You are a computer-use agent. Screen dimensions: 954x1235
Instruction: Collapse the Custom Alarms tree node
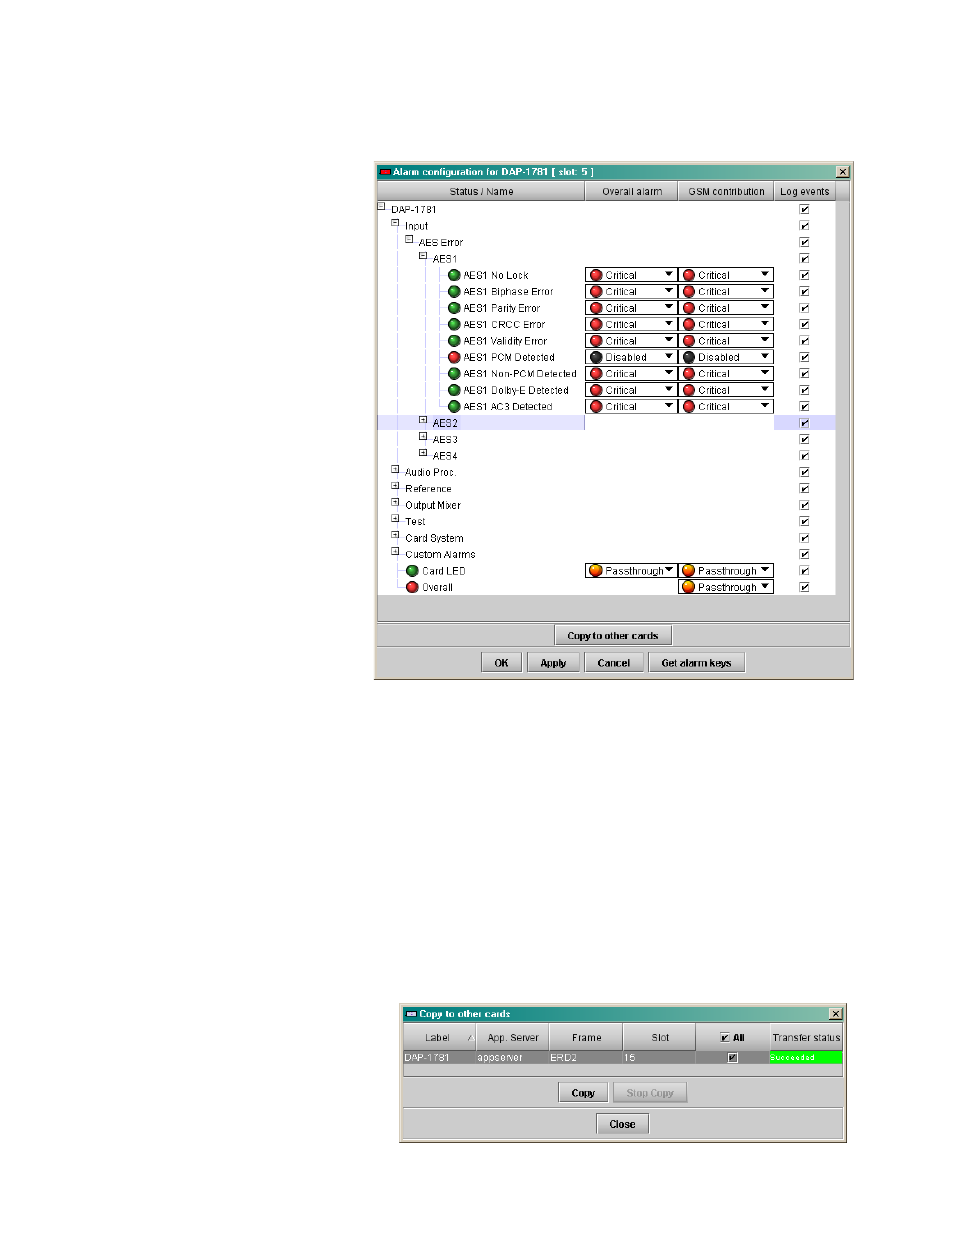[395, 551]
